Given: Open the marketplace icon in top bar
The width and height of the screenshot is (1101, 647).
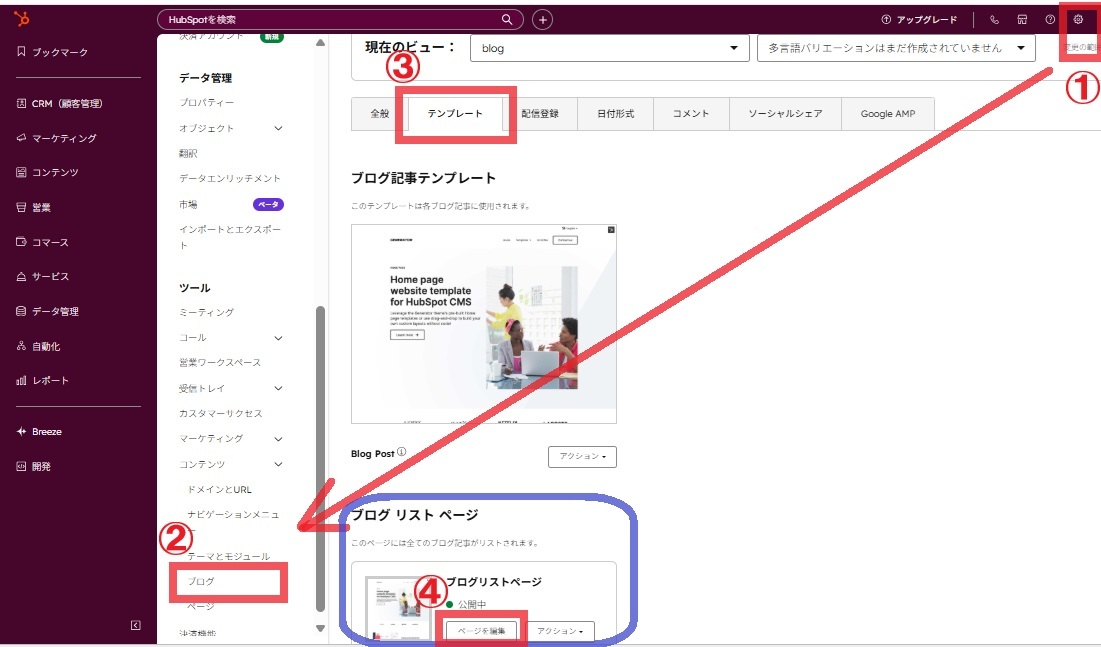Looking at the screenshot, I should tap(1021, 19).
